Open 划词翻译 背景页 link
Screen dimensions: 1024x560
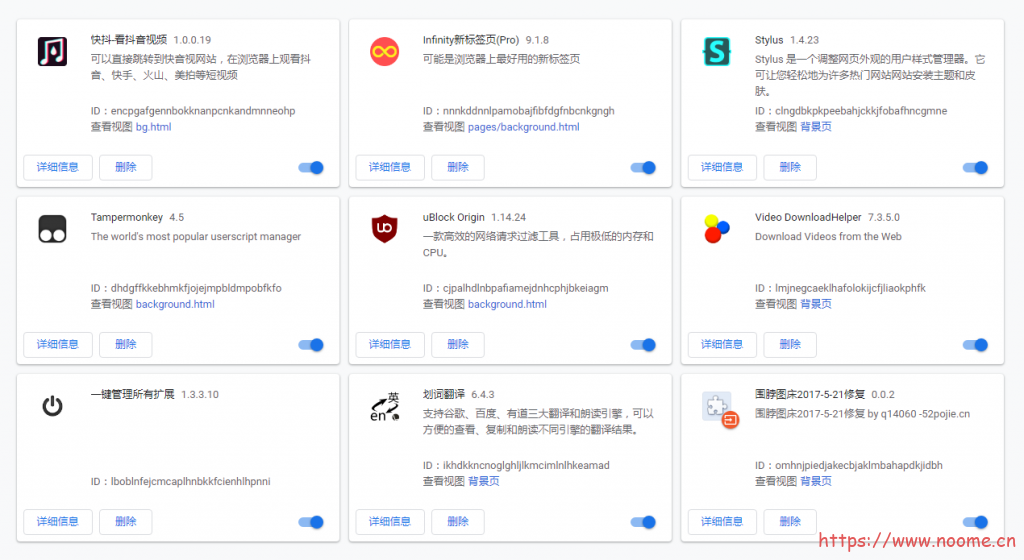[x=484, y=481]
